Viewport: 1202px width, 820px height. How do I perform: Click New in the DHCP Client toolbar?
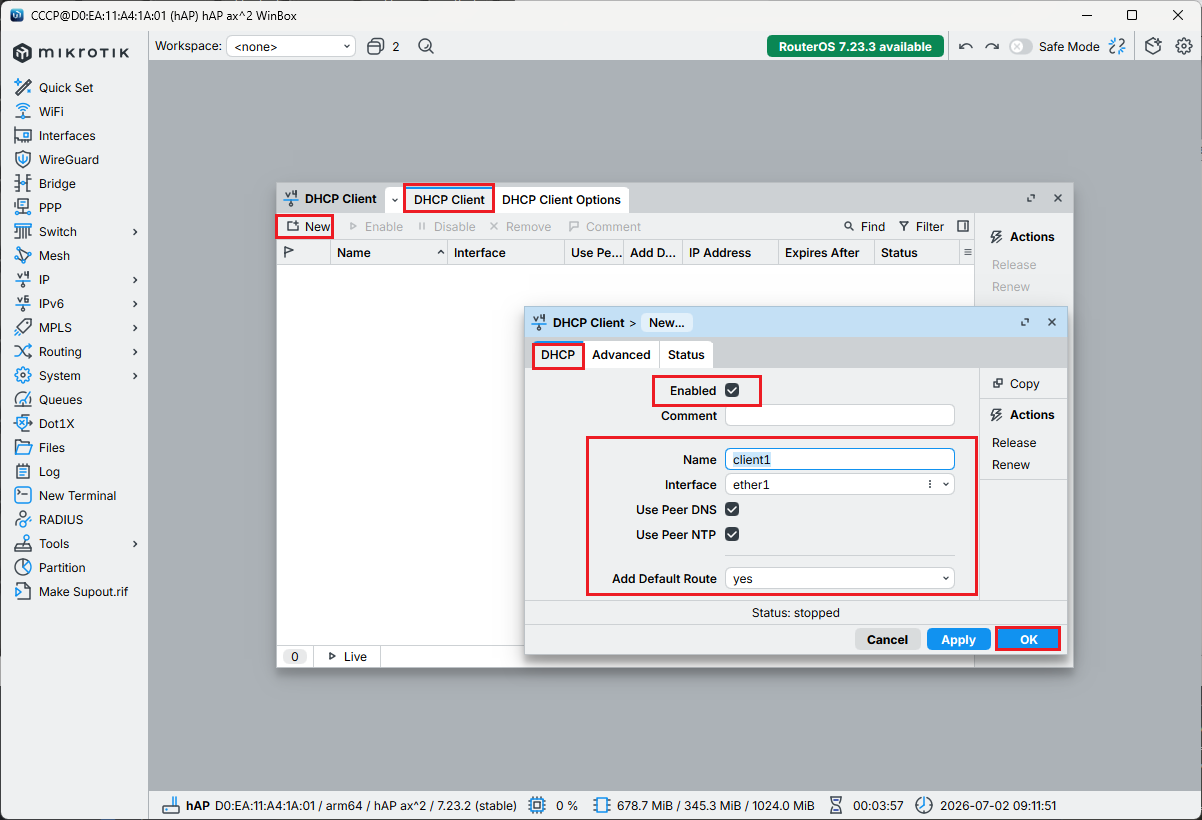pos(308,226)
